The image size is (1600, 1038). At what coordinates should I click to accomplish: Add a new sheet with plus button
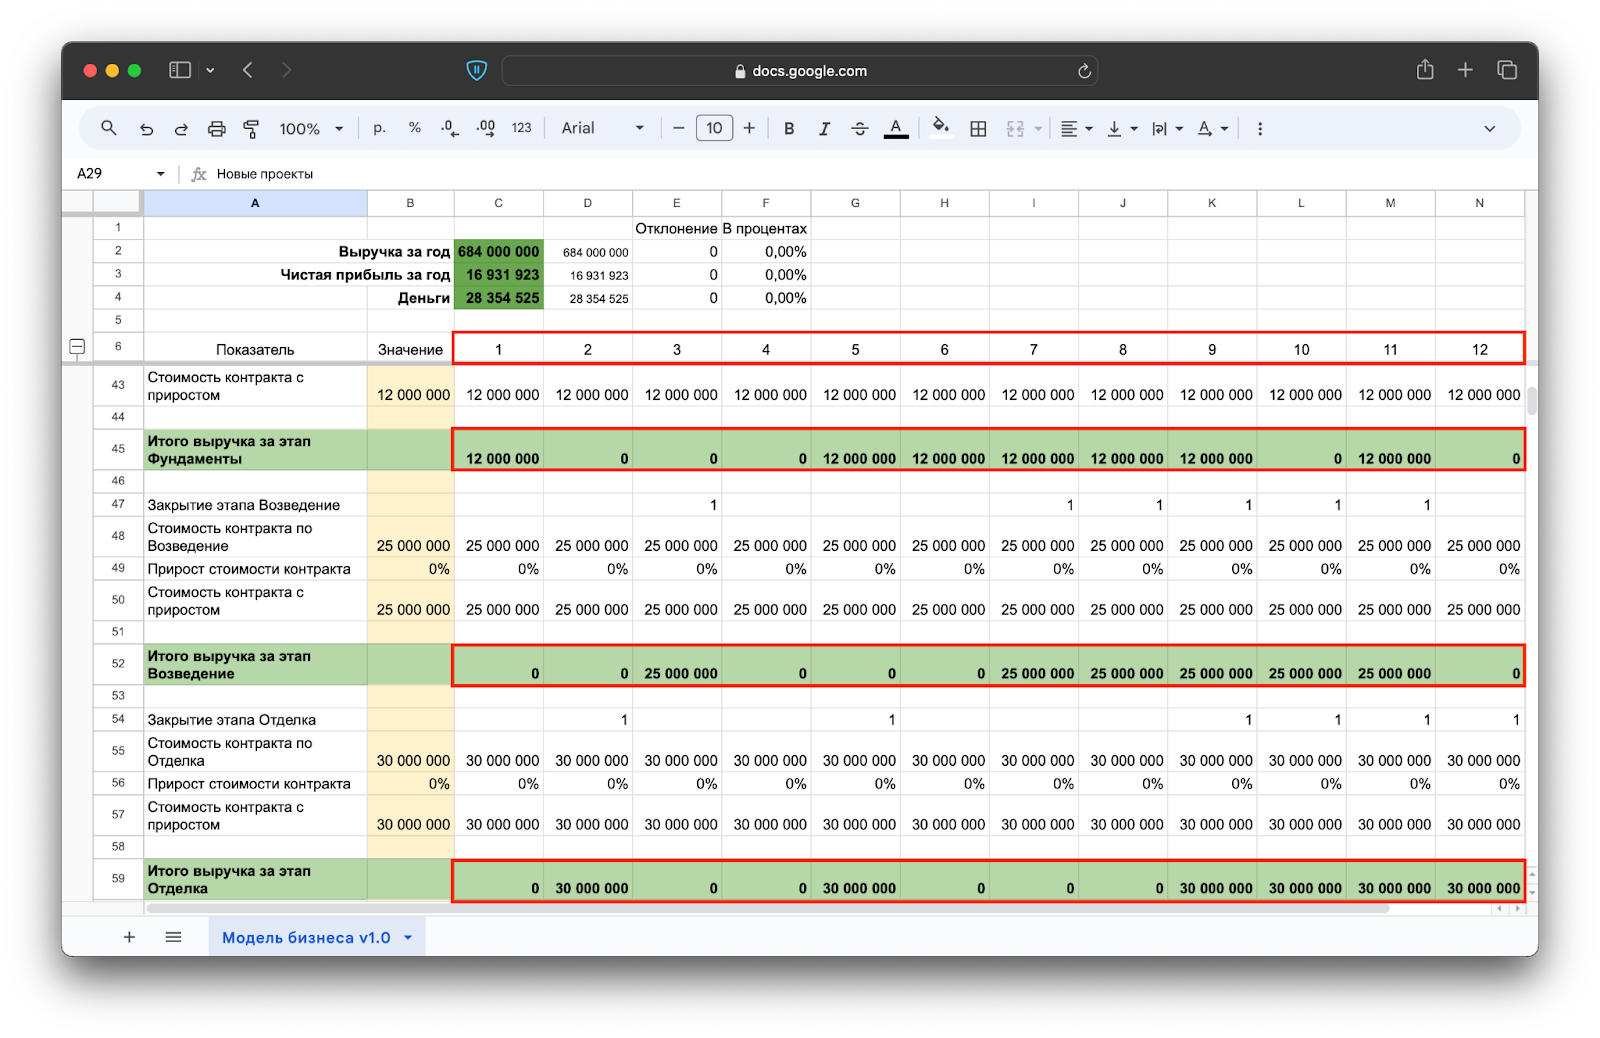point(129,937)
